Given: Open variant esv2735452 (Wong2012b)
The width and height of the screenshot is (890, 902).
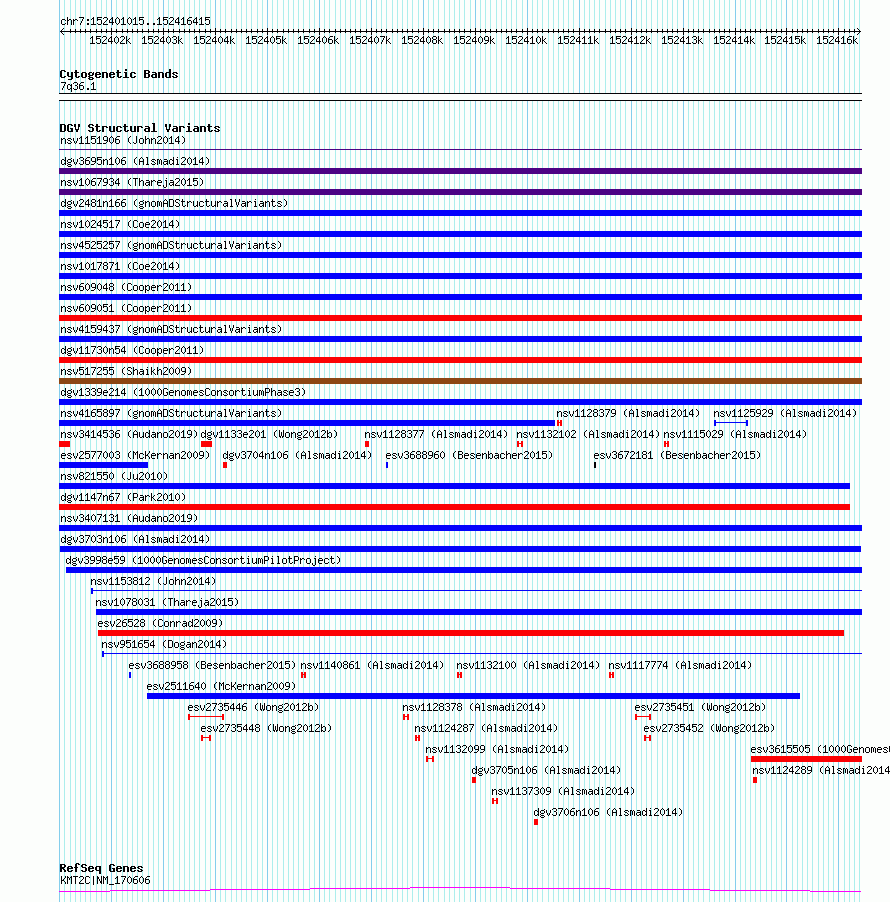Looking at the screenshot, I should click(x=709, y=728).
